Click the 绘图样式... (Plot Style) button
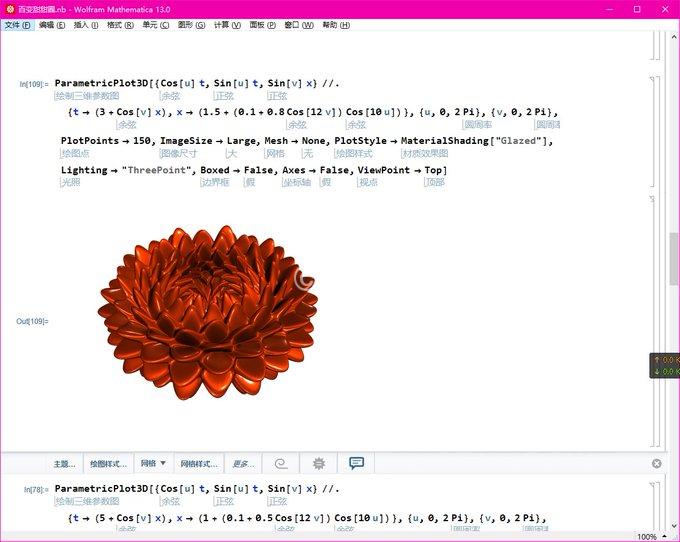This screenshot has height=542, width=680. (108, 464)
